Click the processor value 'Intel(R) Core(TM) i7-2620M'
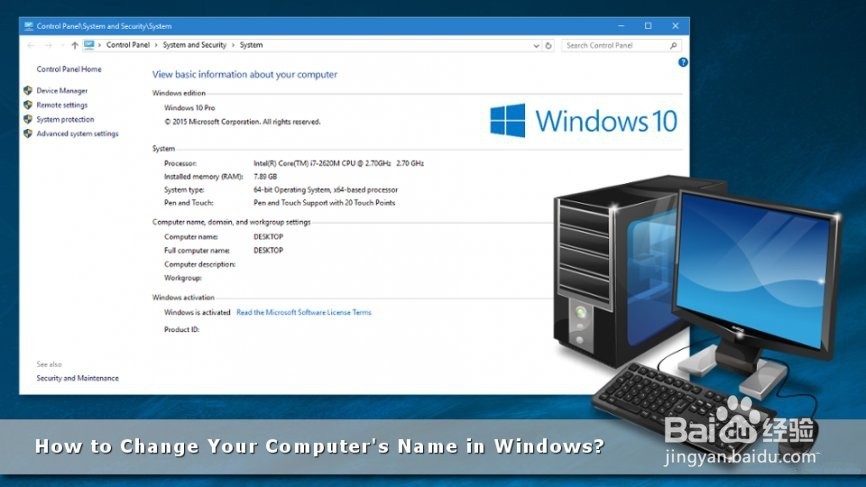 click(x=339, y=163)
